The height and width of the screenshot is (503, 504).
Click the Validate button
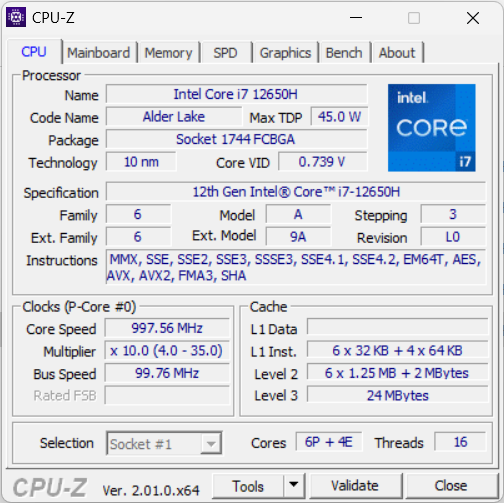click(355, 486)
